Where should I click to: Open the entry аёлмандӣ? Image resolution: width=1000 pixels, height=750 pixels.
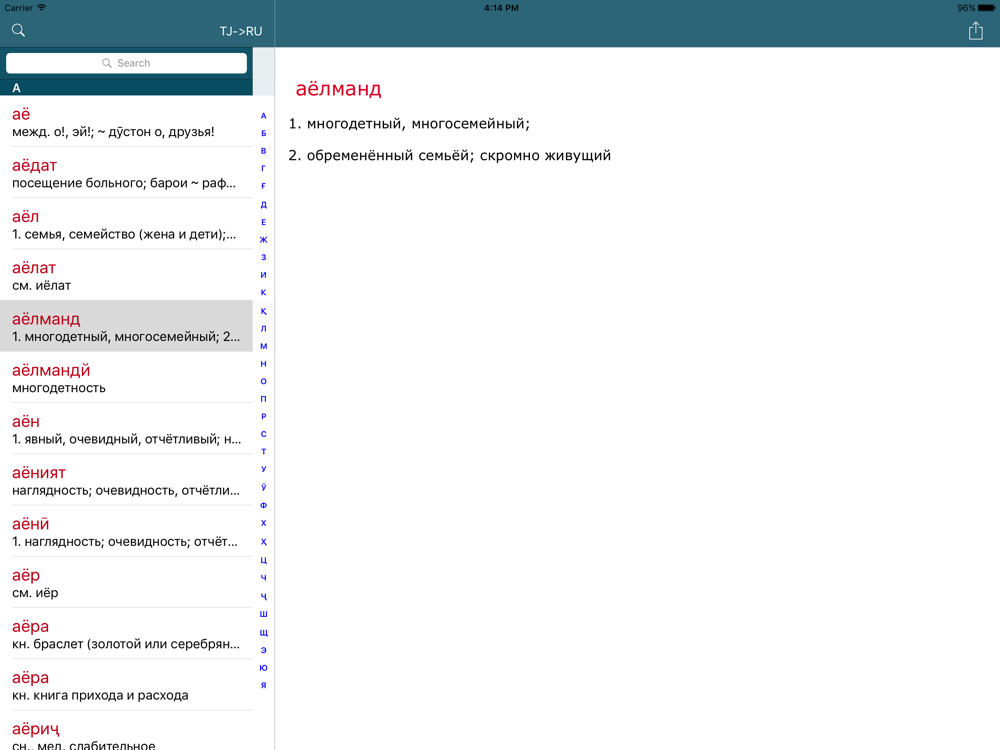pyautogui.click(x=126, y=378)
